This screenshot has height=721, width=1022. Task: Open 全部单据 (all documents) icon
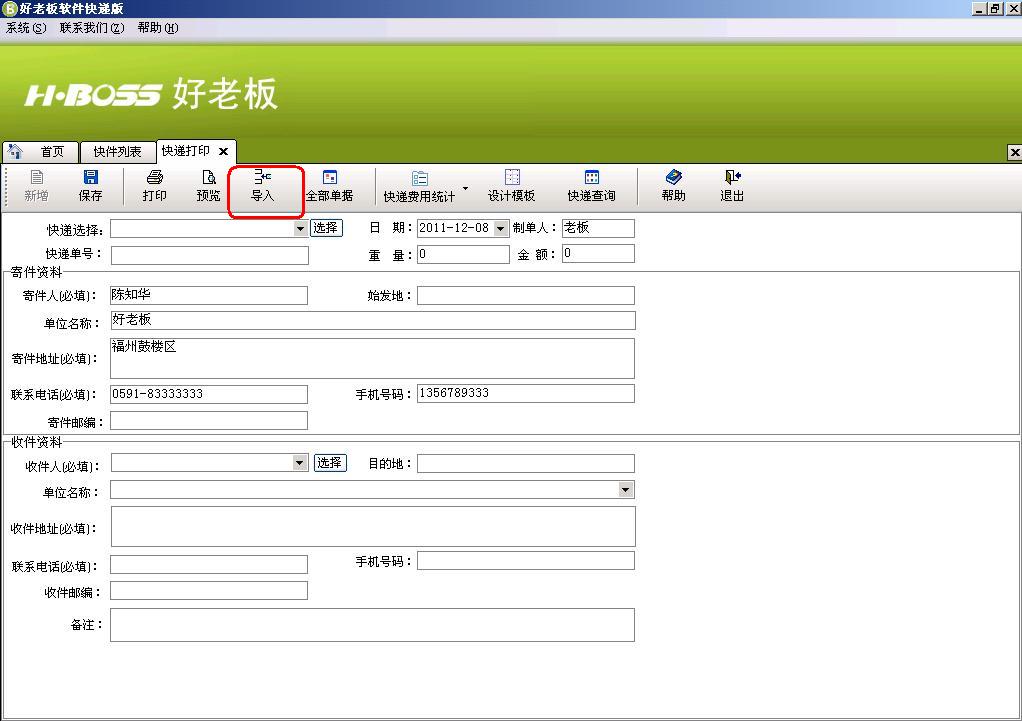330,177
